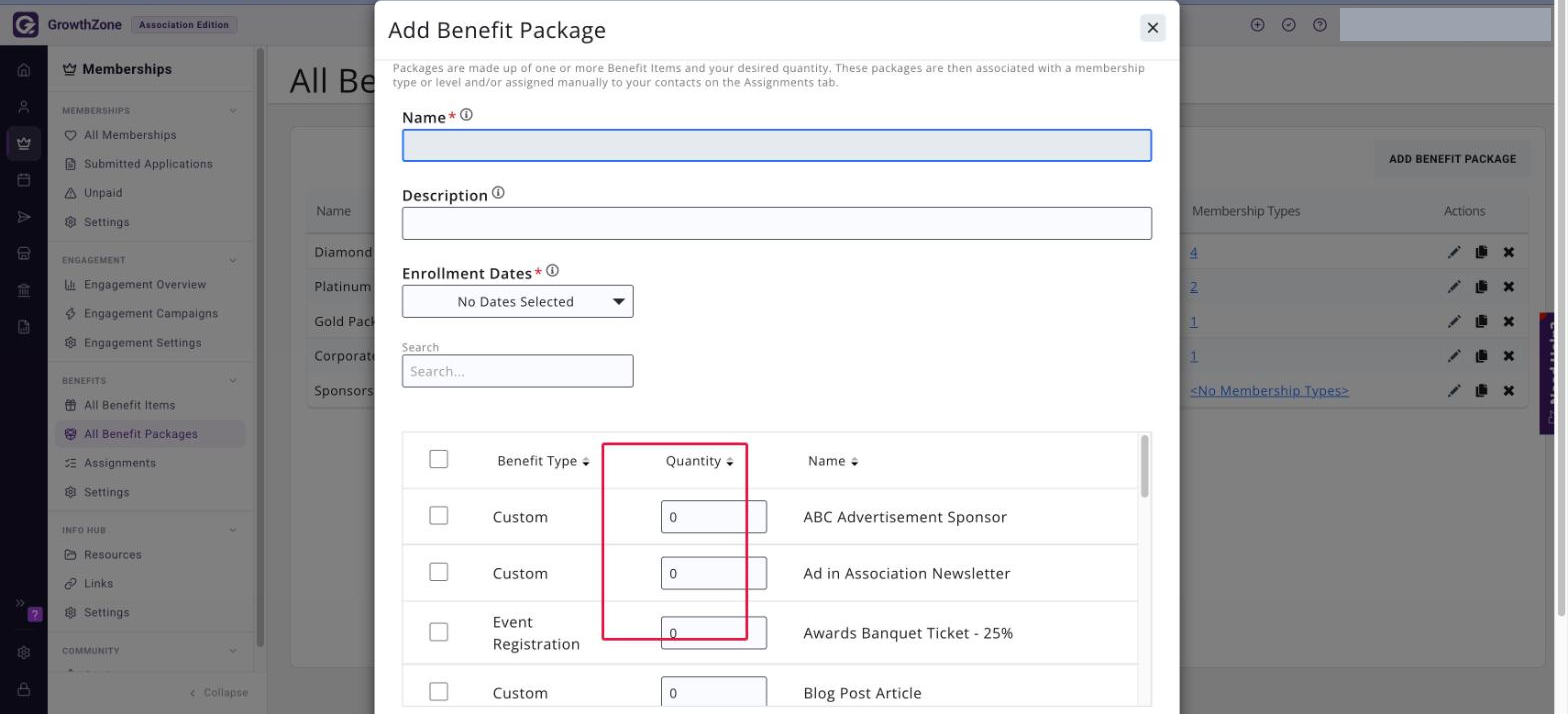Edit the Diamond package with pencil icon
The width and height of the screenshot is (1568, 714).
click(x=1454, y=252)
